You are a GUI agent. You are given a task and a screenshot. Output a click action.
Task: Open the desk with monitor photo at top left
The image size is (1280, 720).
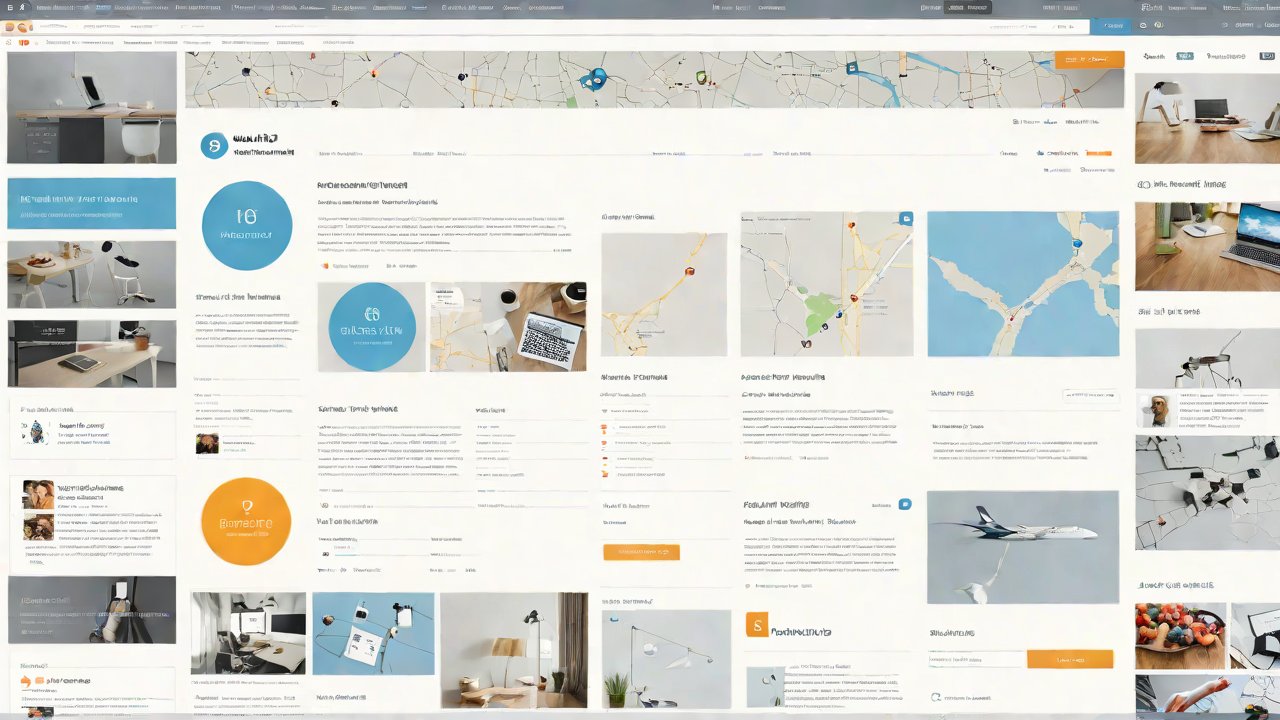coord(91,108)
